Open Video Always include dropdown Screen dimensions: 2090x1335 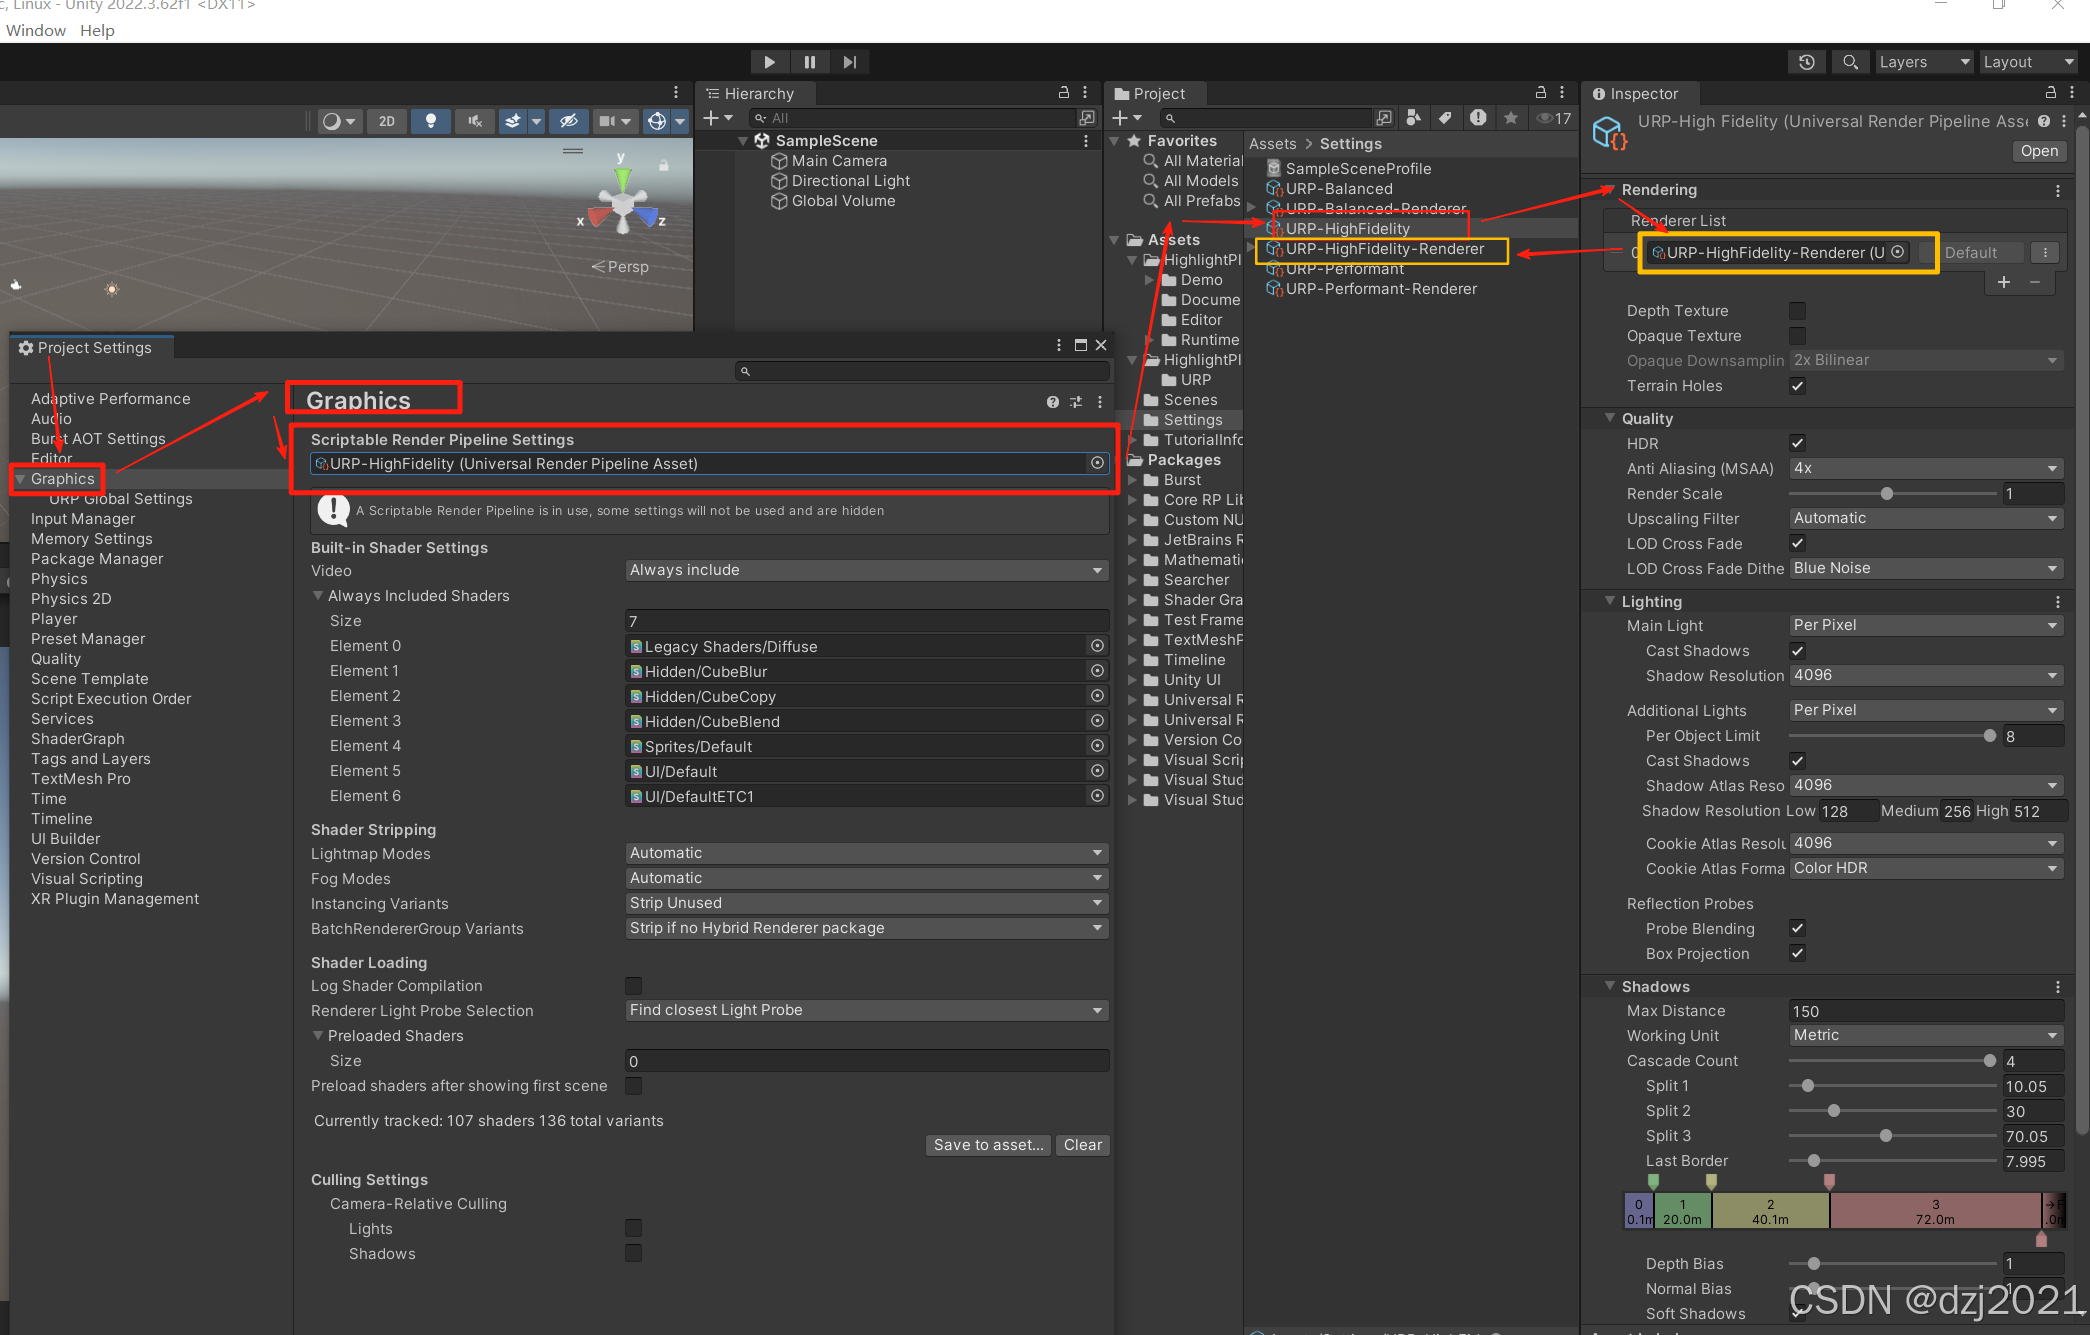(866, 570)
